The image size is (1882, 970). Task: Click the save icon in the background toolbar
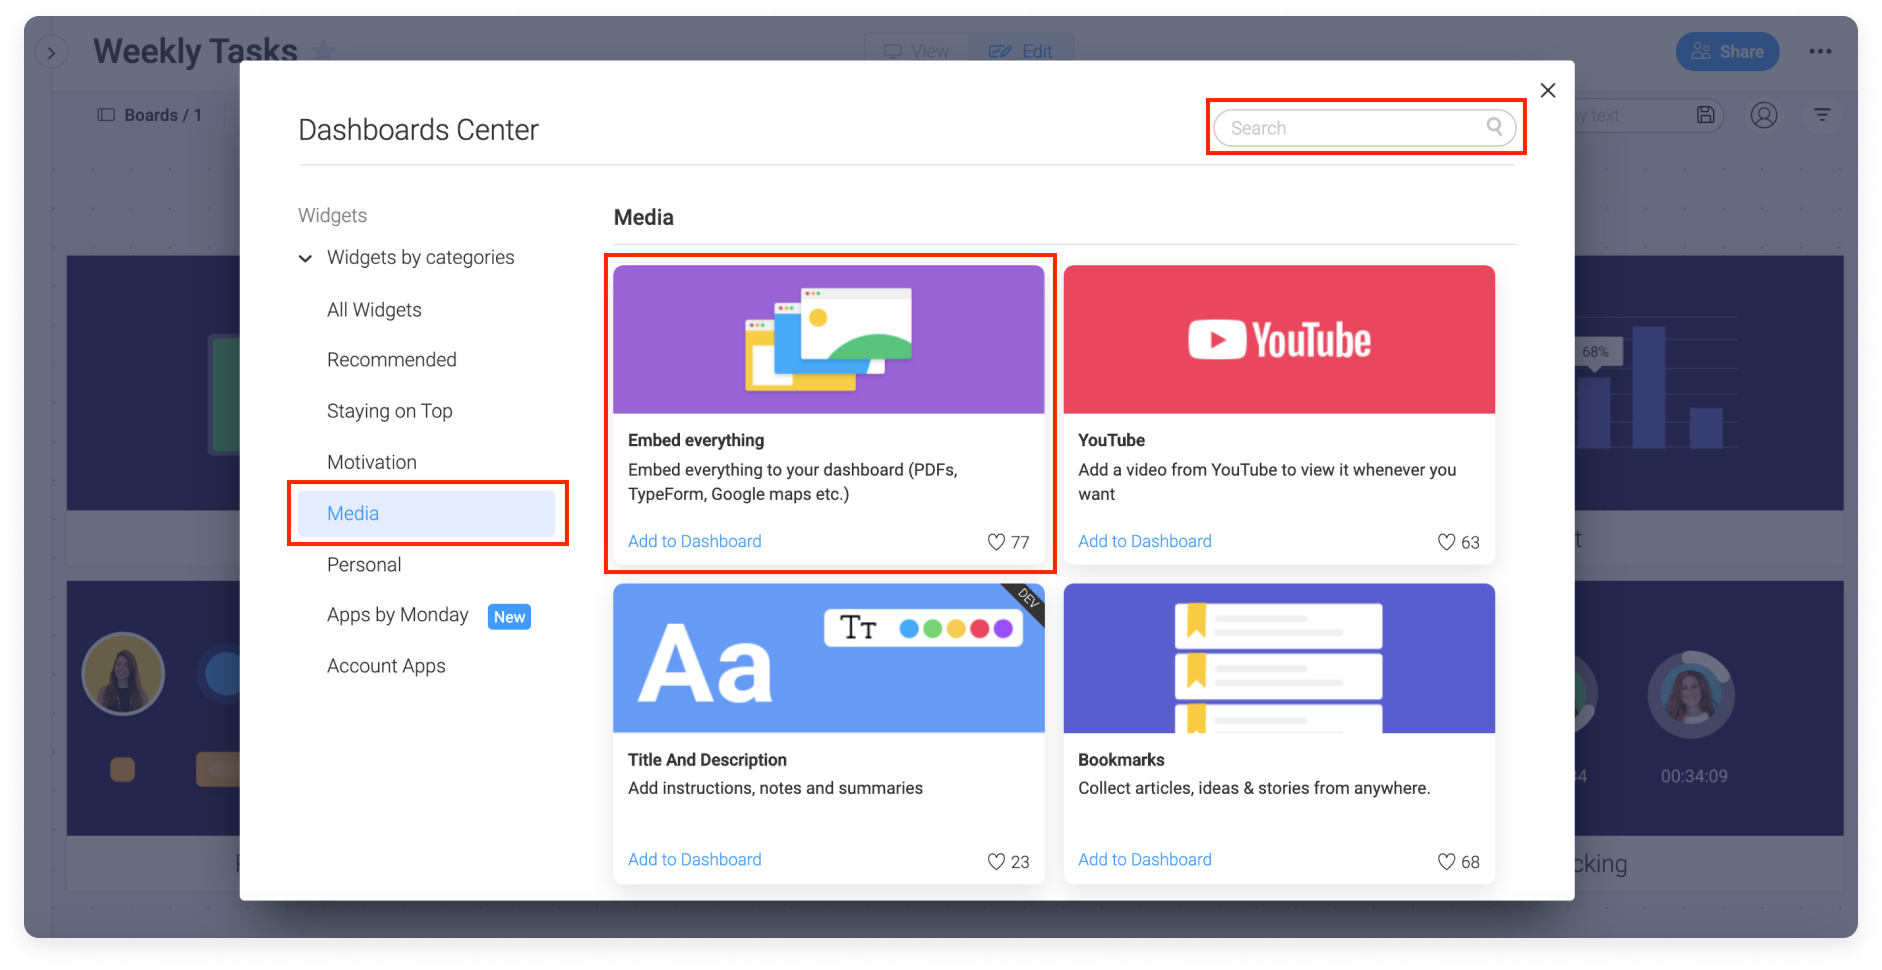click(1706, 115)
